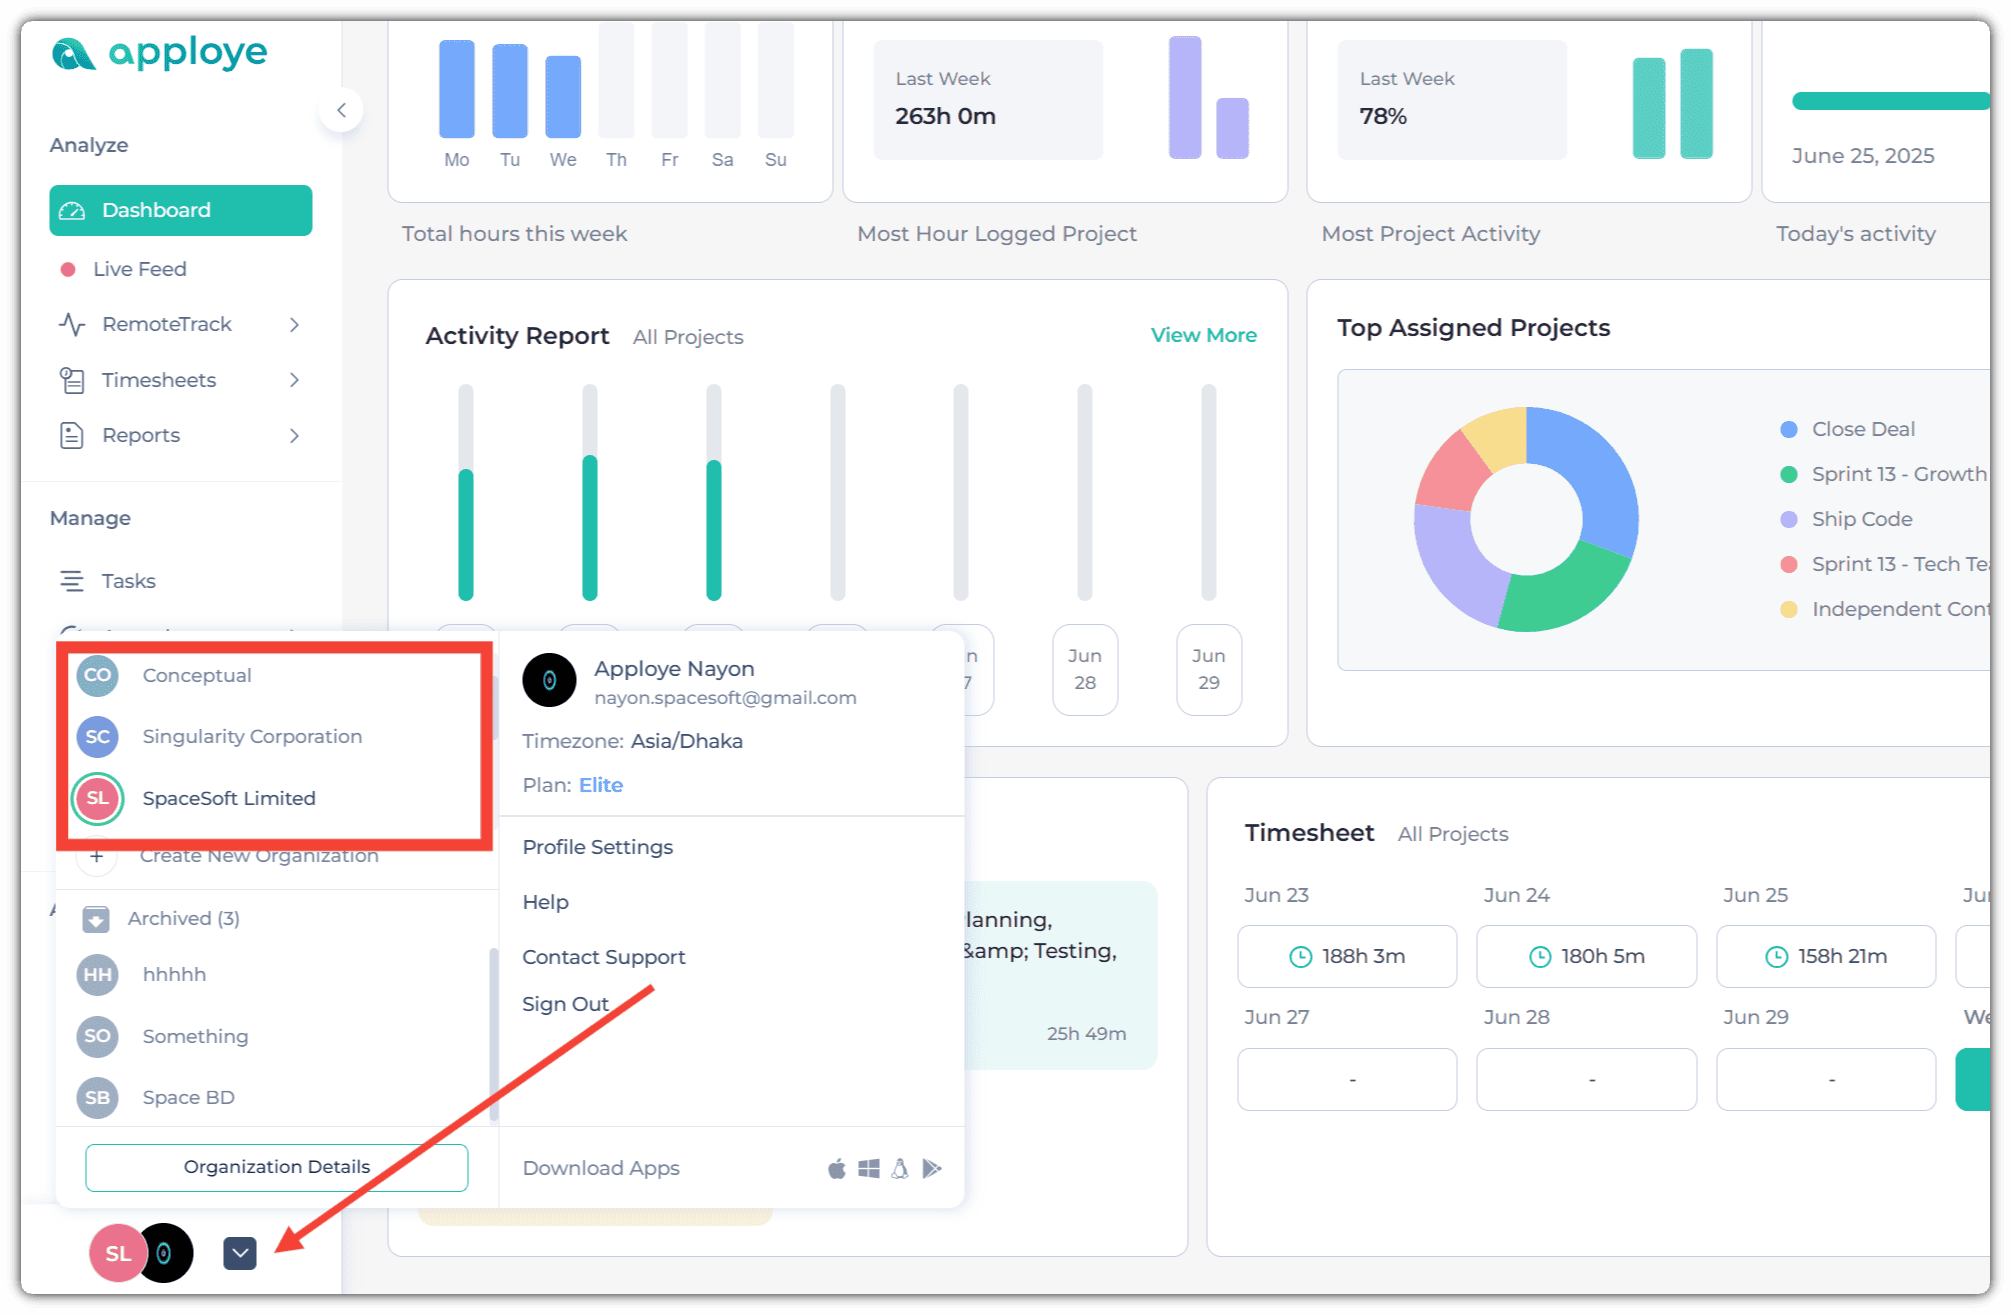Click the plus icon for Create New Organization
The image size is (2011, 1315).
(x=97, y=856)
